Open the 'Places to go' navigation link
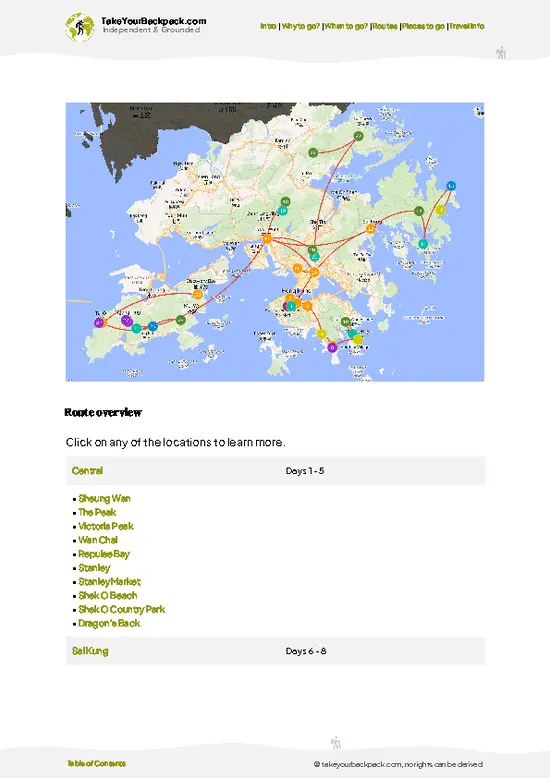Image resolution: width=550 pixels, height=778 pixels. pos(423,26)
